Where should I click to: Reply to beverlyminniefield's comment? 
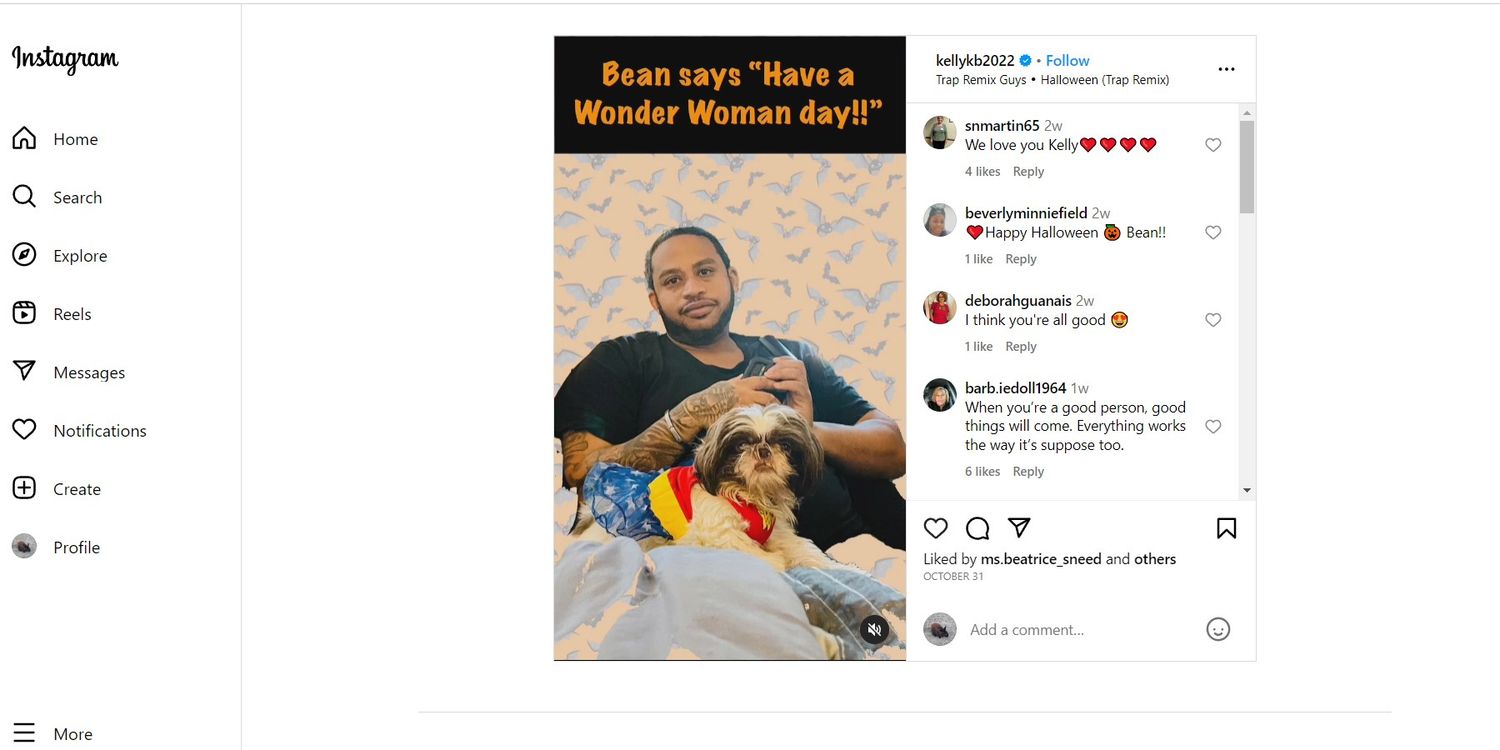click(x=1020, y=259)
